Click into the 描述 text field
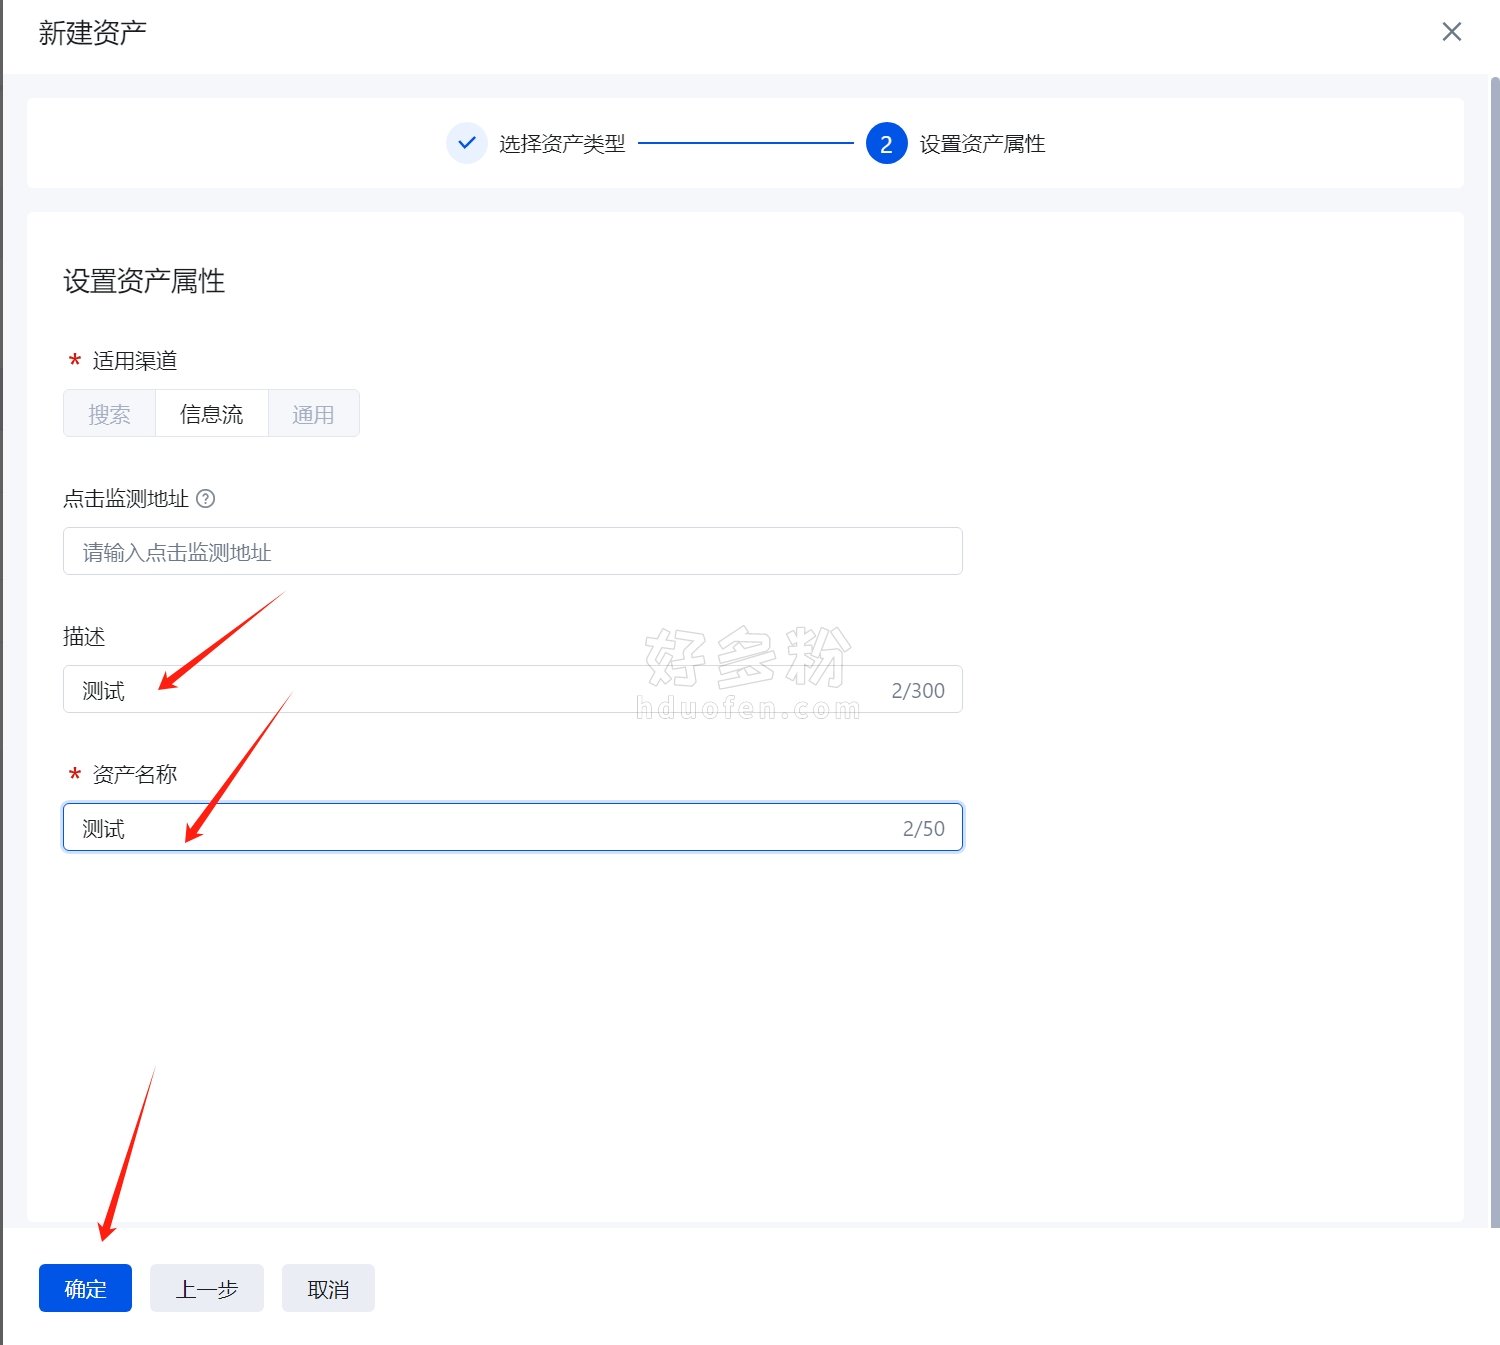Image resolution: width=1500 pixels, height=1345 pixels. pyautogui.click(x=470, y=690)
